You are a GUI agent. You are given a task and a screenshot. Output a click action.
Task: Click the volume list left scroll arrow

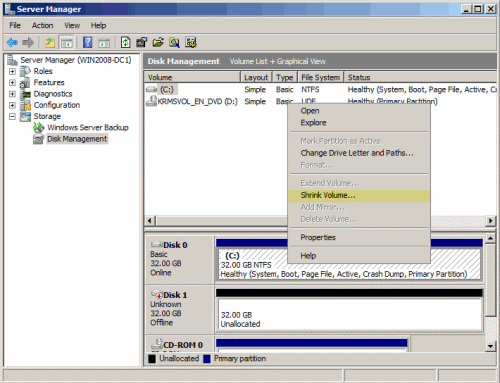tap(150, 221)
